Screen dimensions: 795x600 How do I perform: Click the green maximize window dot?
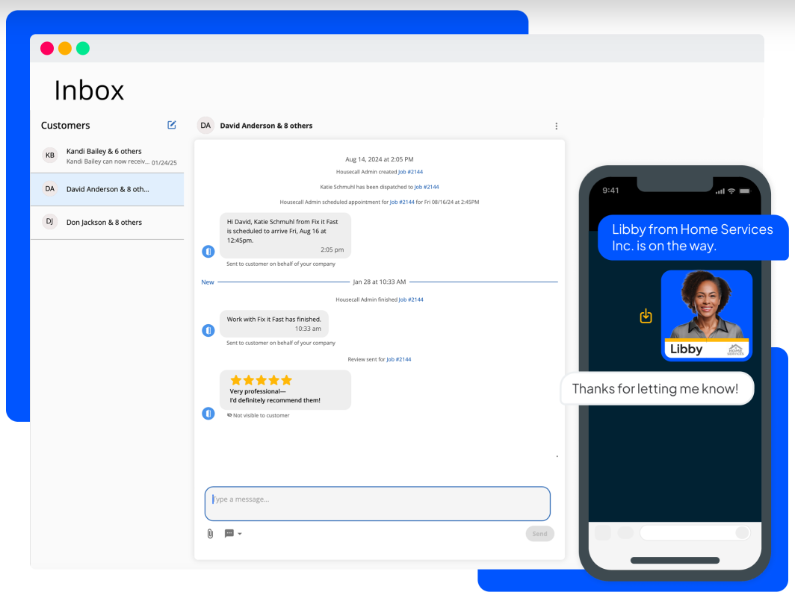click(x=83, y=48)
